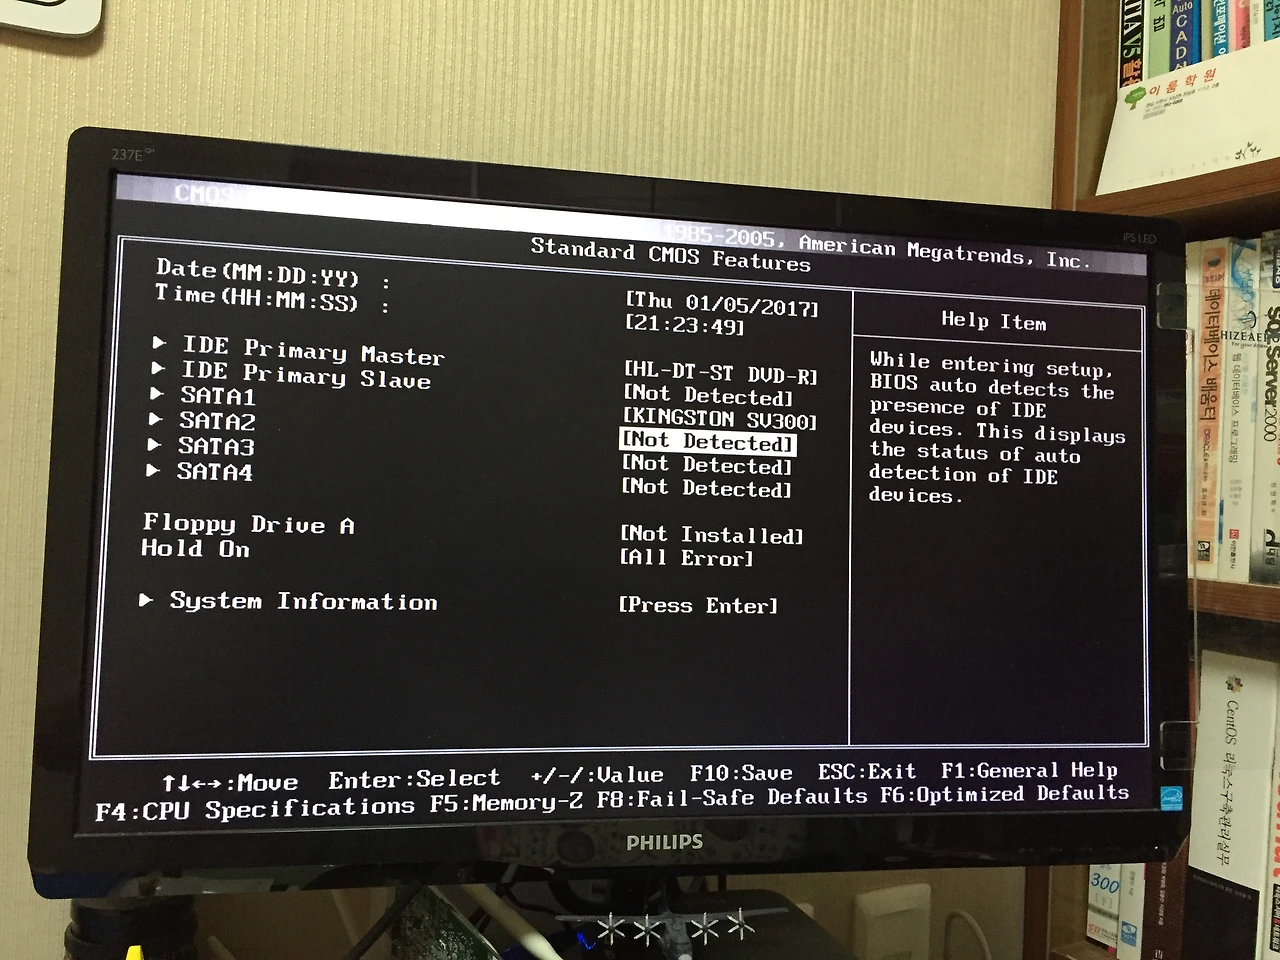Viewport: 1280px width, 960px height.
Task: Click the Standard CMOS Features title
Action: (x=671, y=254)
